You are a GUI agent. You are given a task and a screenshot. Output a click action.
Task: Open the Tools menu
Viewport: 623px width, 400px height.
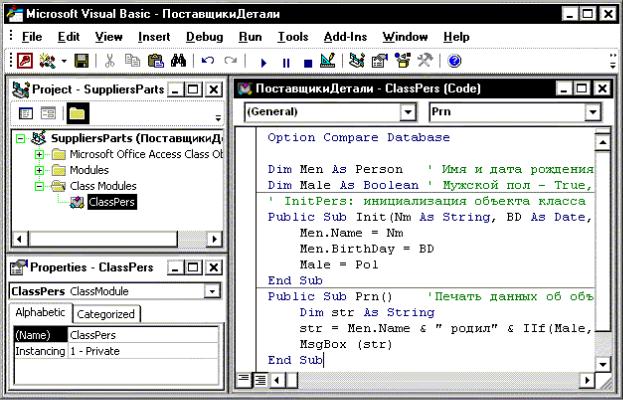(x=293, y=37)
